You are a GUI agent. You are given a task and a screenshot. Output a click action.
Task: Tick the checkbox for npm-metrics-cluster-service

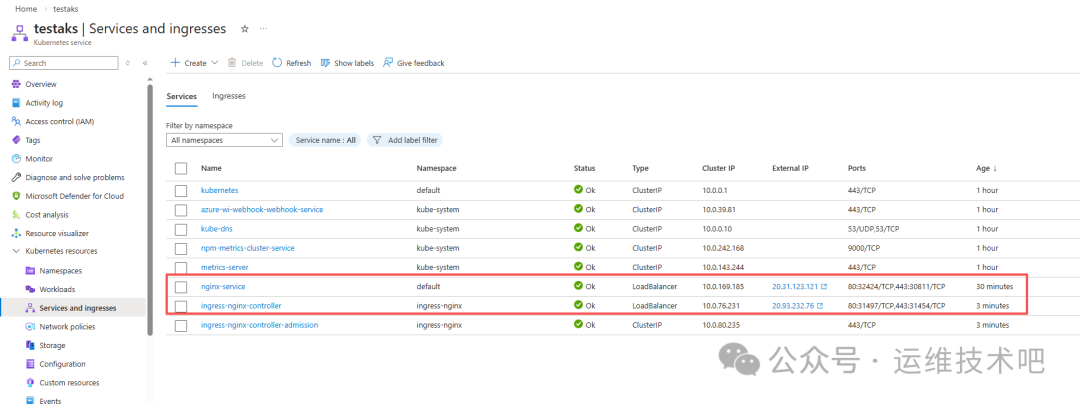coord(181,248)
